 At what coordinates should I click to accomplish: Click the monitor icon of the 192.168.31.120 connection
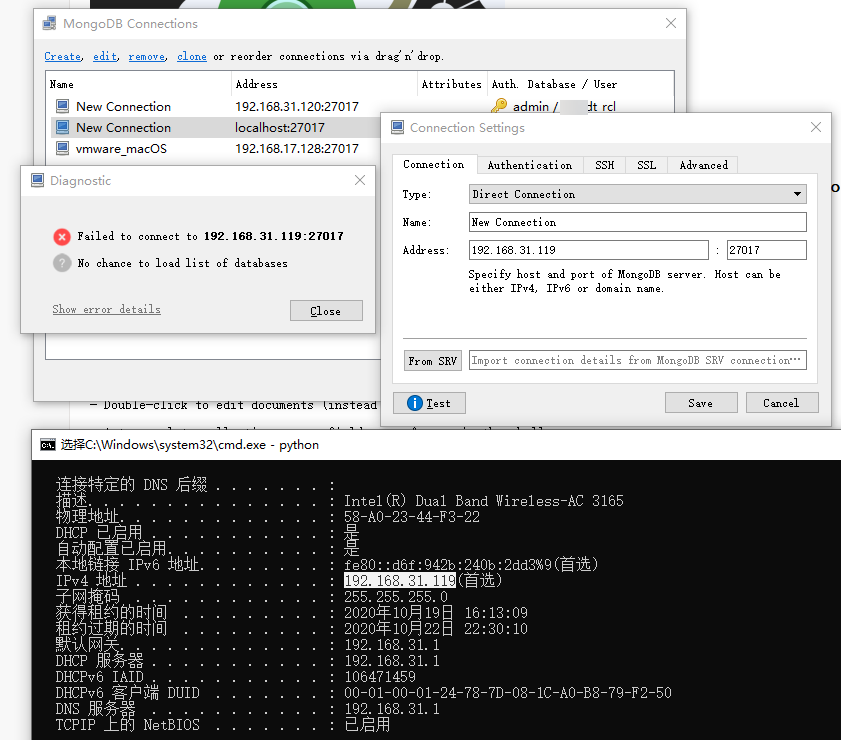tap(63, 106)
